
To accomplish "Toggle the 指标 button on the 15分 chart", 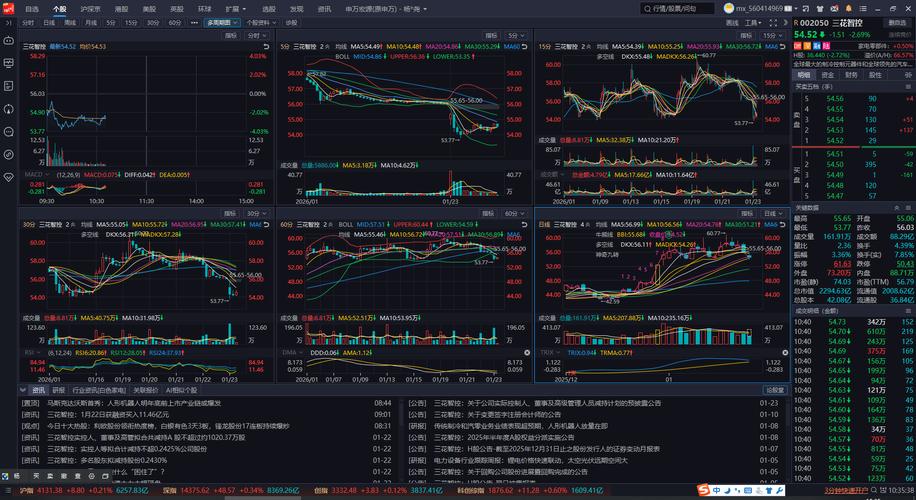I will coord(749,35).
